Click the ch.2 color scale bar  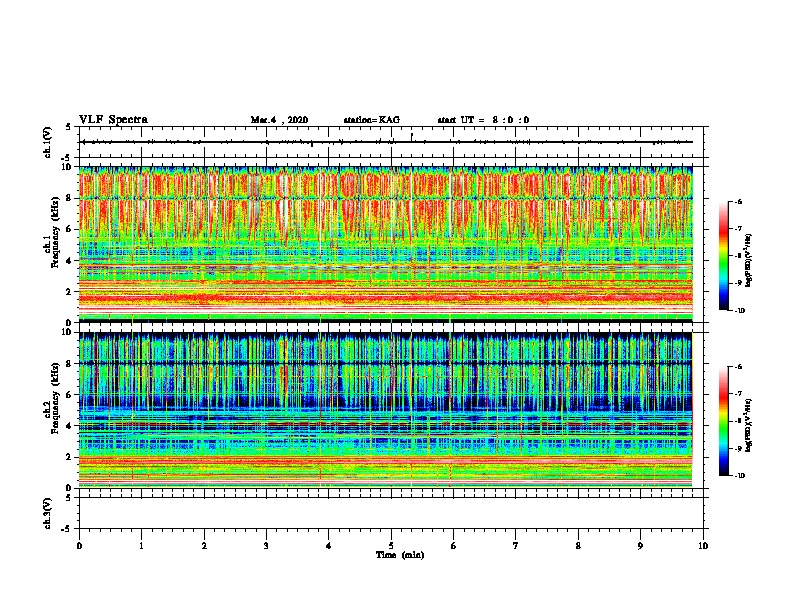coord(723,421)
